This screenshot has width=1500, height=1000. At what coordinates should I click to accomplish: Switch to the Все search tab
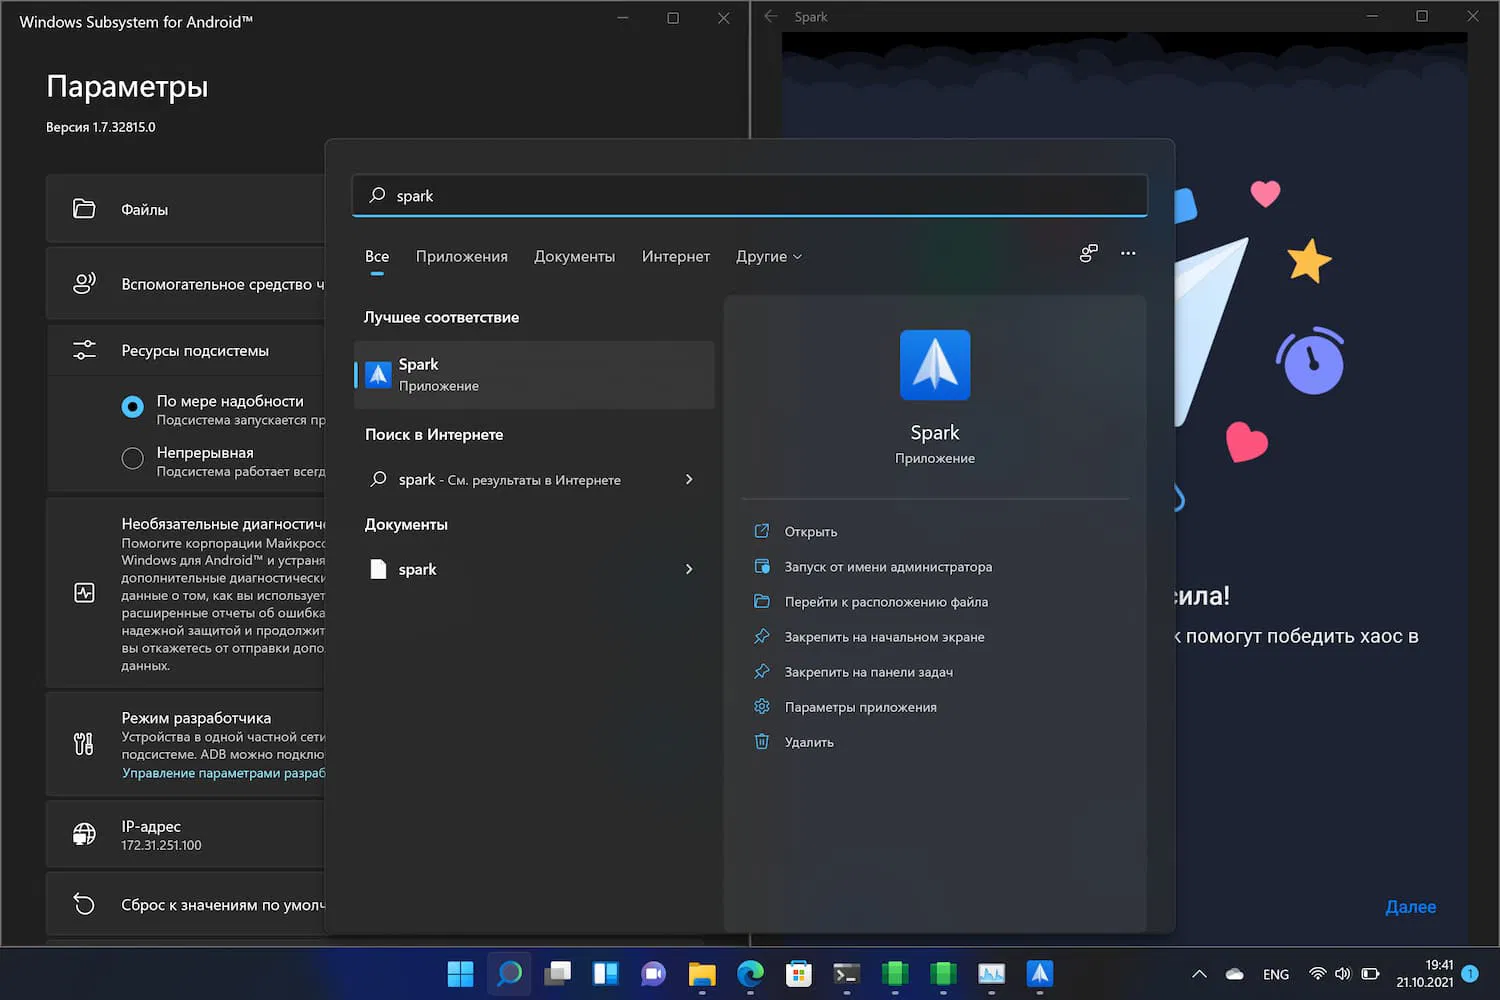[377, 256]
